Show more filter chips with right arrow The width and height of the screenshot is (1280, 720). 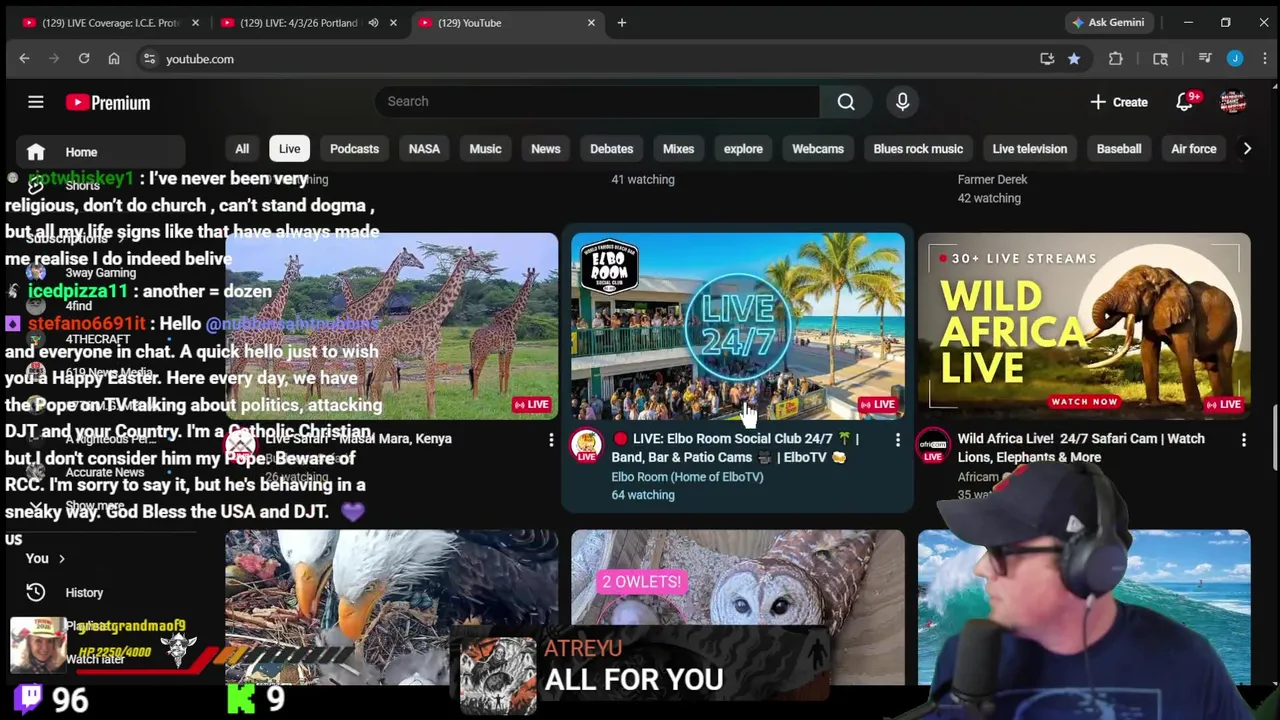click(1247, 149)
